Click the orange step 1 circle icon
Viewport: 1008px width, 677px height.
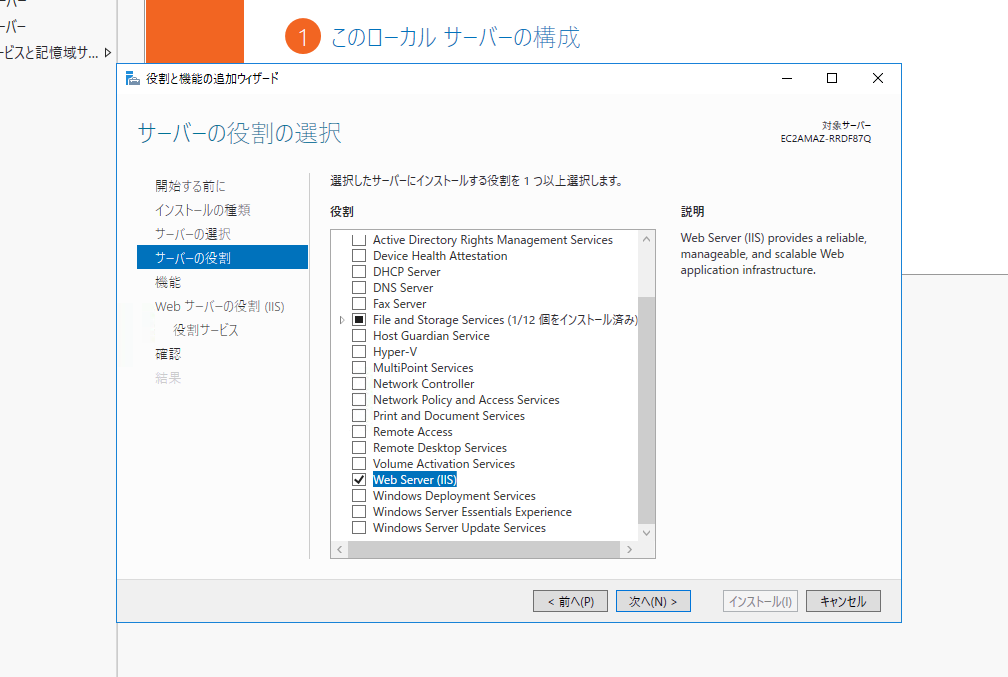click(303, 37)
